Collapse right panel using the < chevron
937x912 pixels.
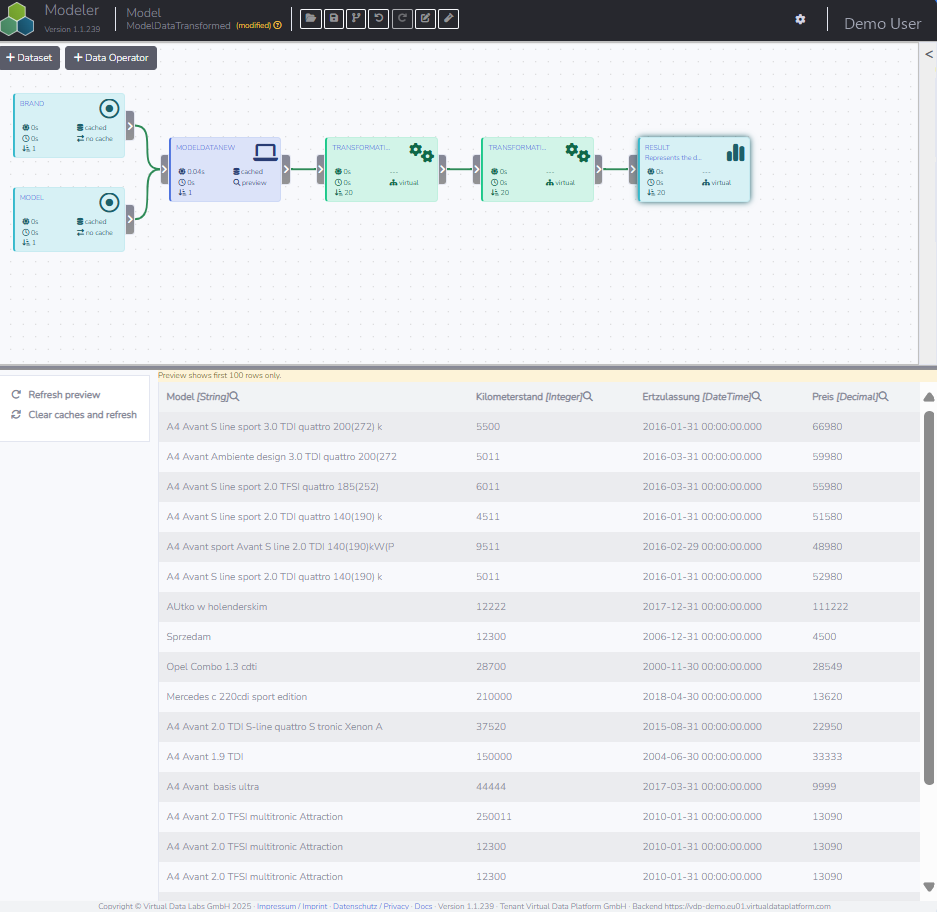(929, 54)
